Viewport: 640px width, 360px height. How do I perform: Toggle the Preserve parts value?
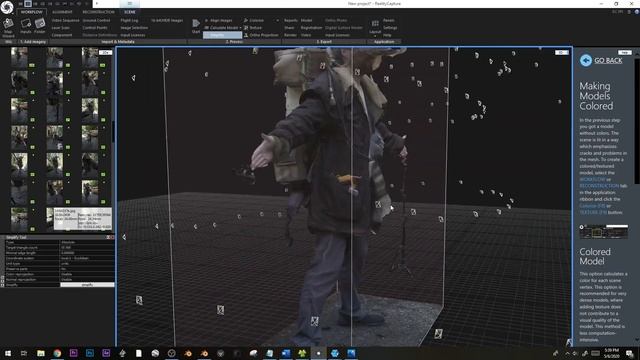(x=87, y=269)
